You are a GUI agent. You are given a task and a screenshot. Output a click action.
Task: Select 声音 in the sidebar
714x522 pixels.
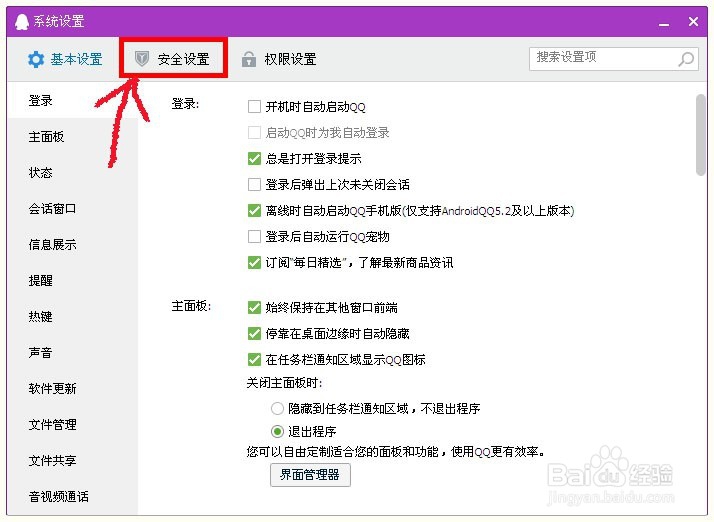click(x=72, y=353)
